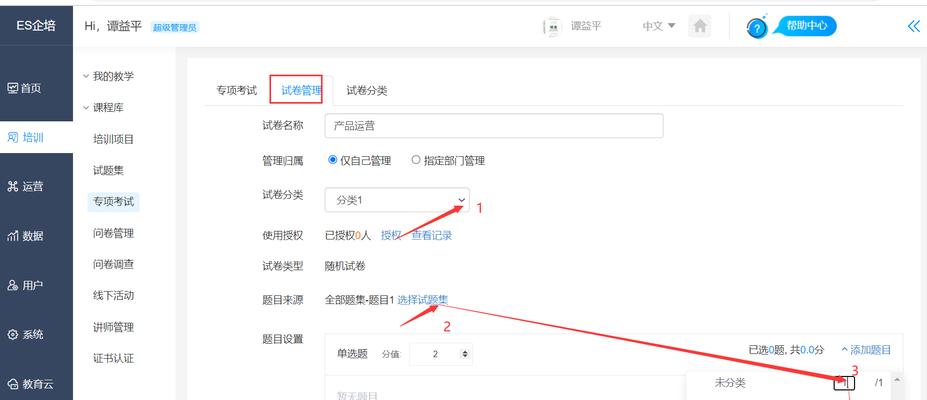The height and width of the screenshot is (400, 927).
Task: Open 数据 section in sidebar
Action: (25, 236)
